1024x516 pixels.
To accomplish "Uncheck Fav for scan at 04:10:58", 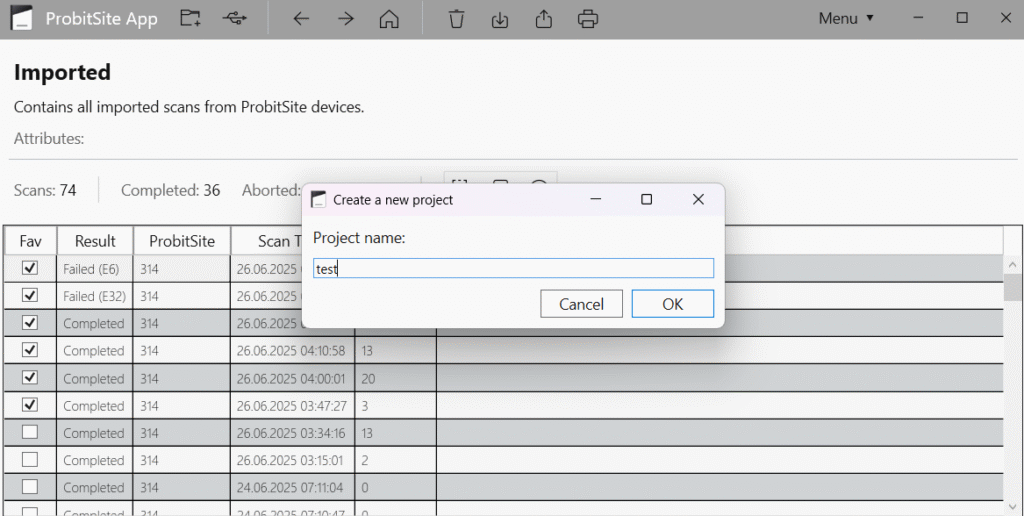I will point(30,350).
